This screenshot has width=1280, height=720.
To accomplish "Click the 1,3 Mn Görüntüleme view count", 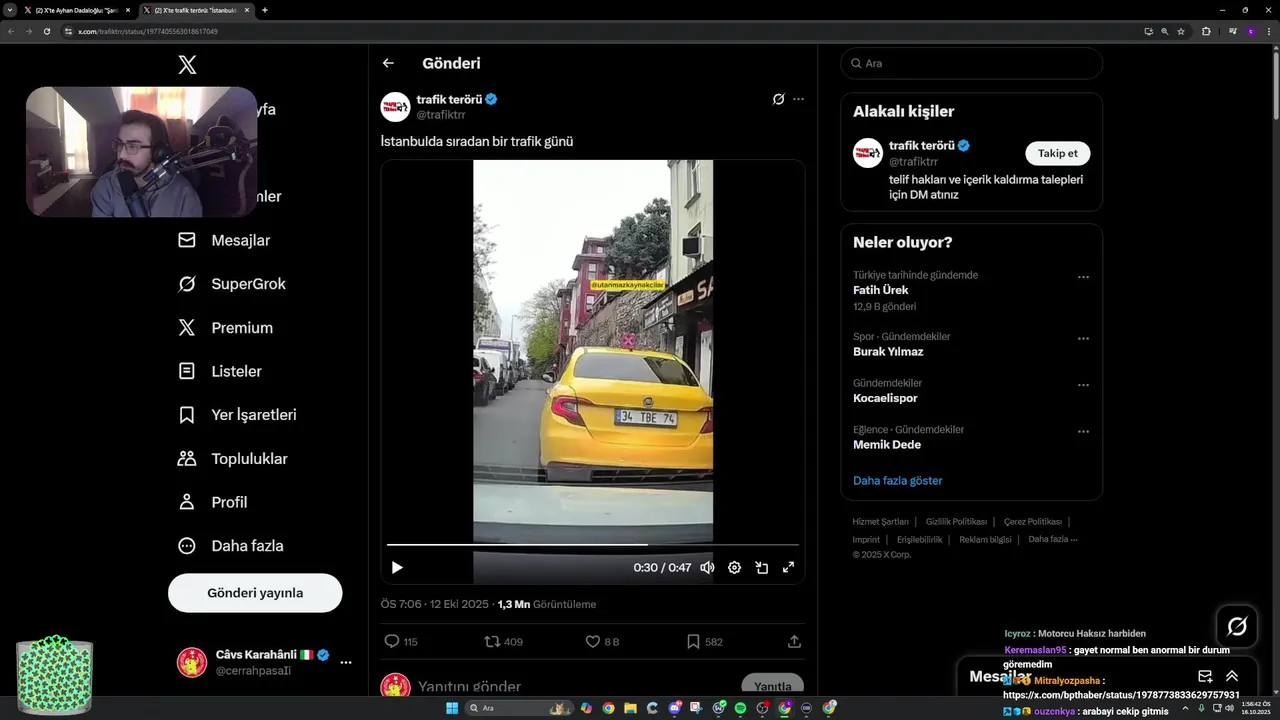I will [x=547, y=604].
